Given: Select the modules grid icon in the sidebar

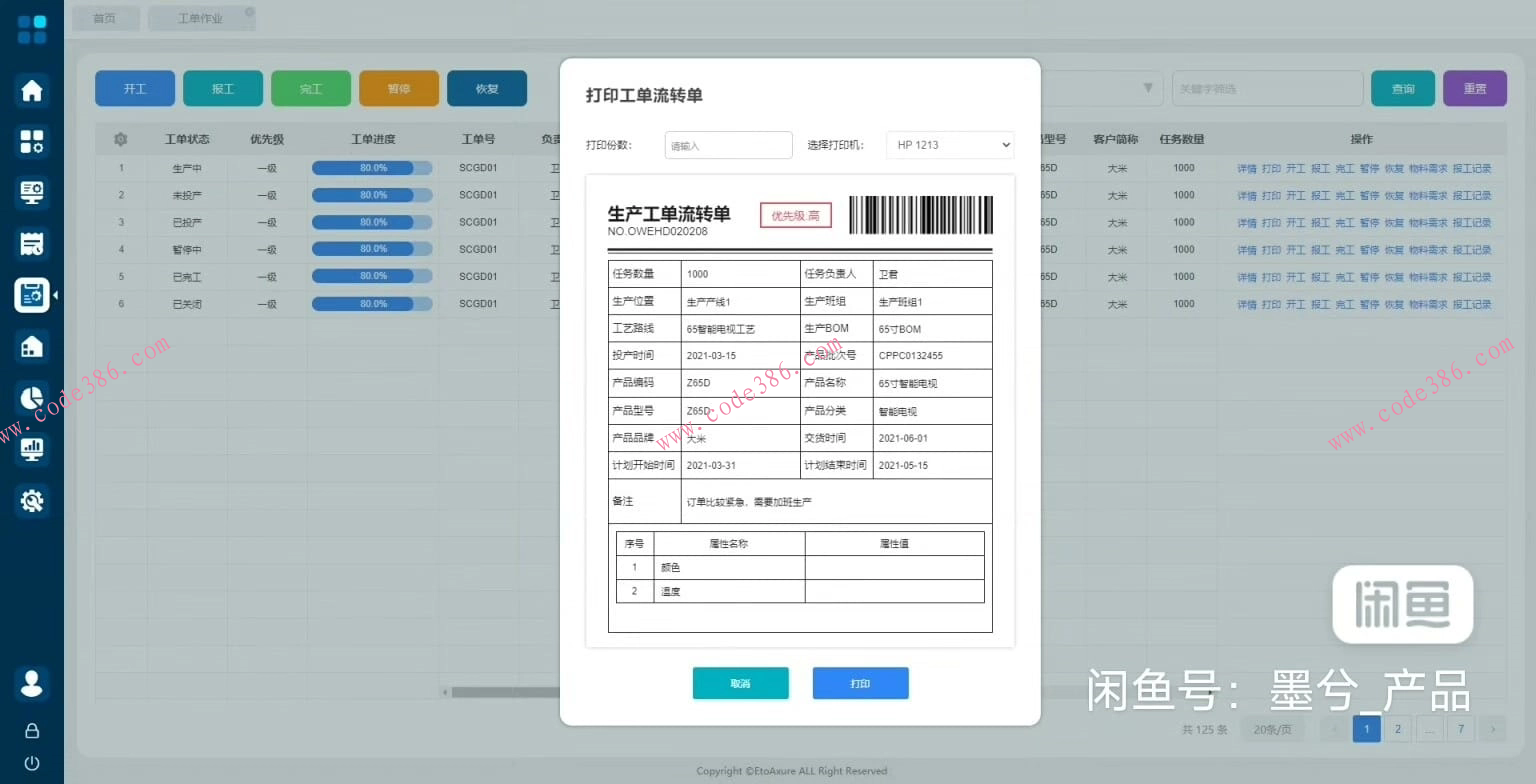Looking at the screenshot, I should (x=32, y=141).
